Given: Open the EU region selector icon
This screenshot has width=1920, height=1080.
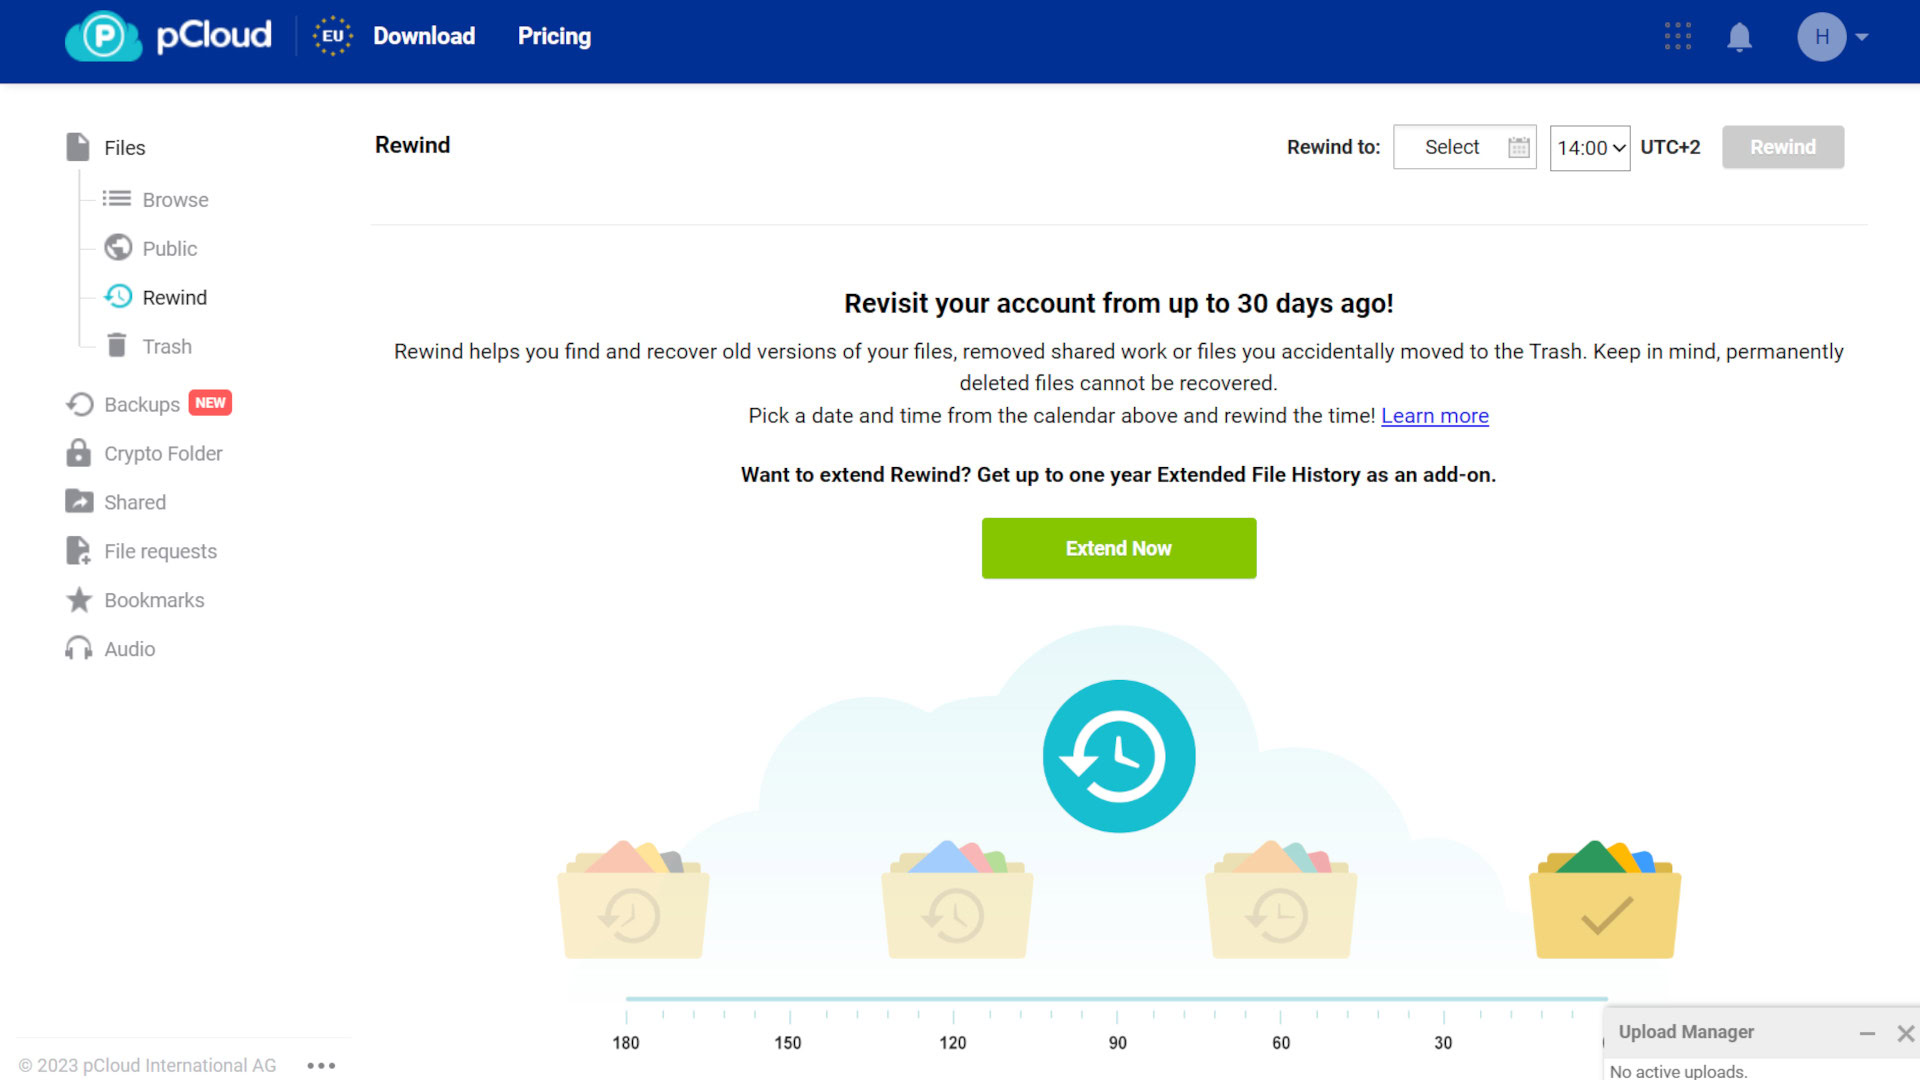Looking at the screenshot, I should pyautogui.click(x=332, y=36).
